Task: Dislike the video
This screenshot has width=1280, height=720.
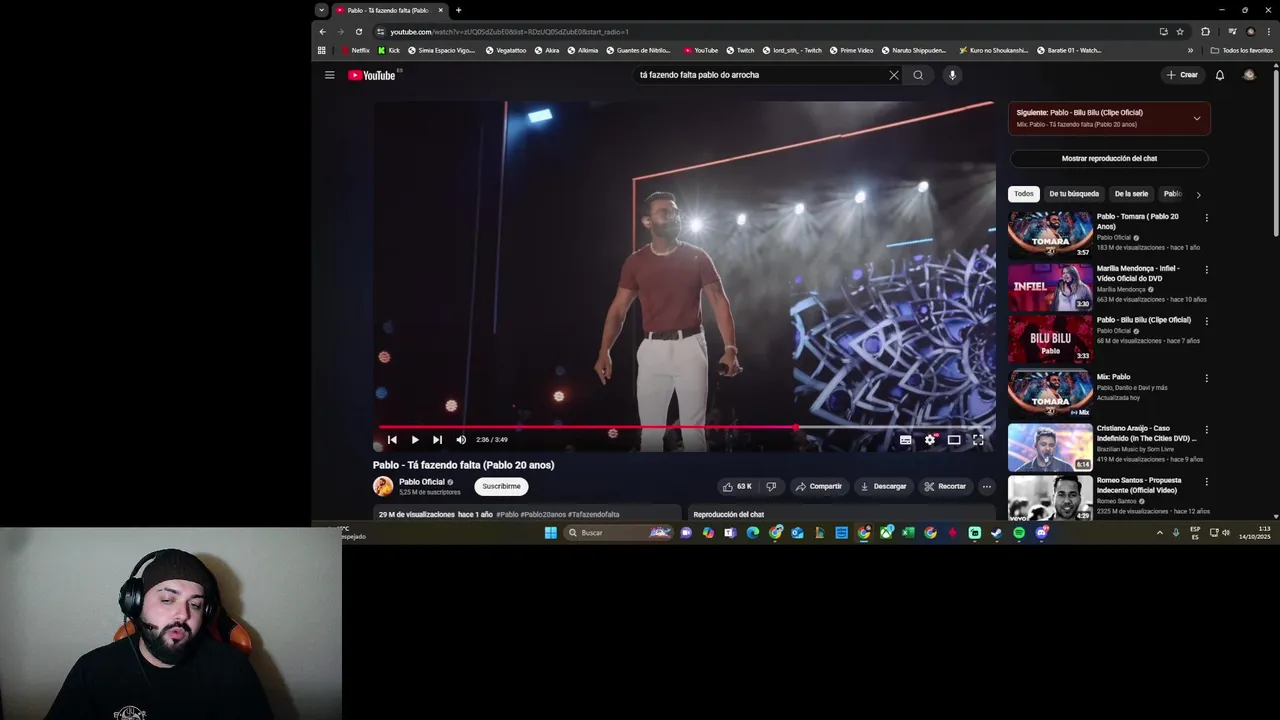Action: pos(771,487)
